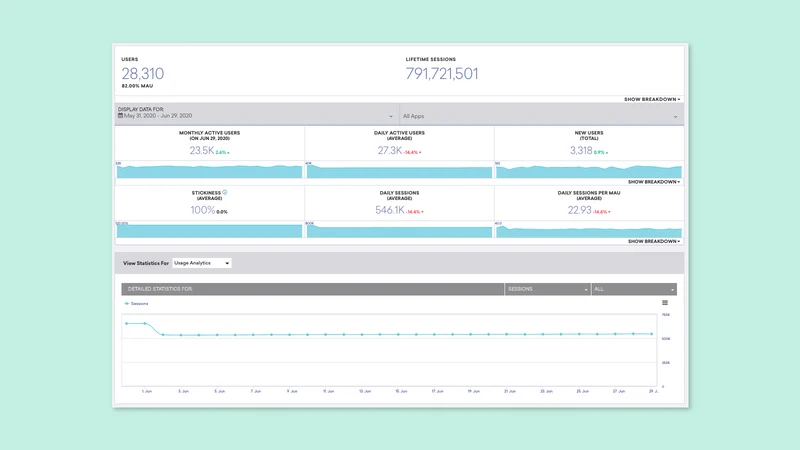Click the Daily Active Users value 27.3K
This screenshot has height=450, width=800.
(x=390, y=151)
